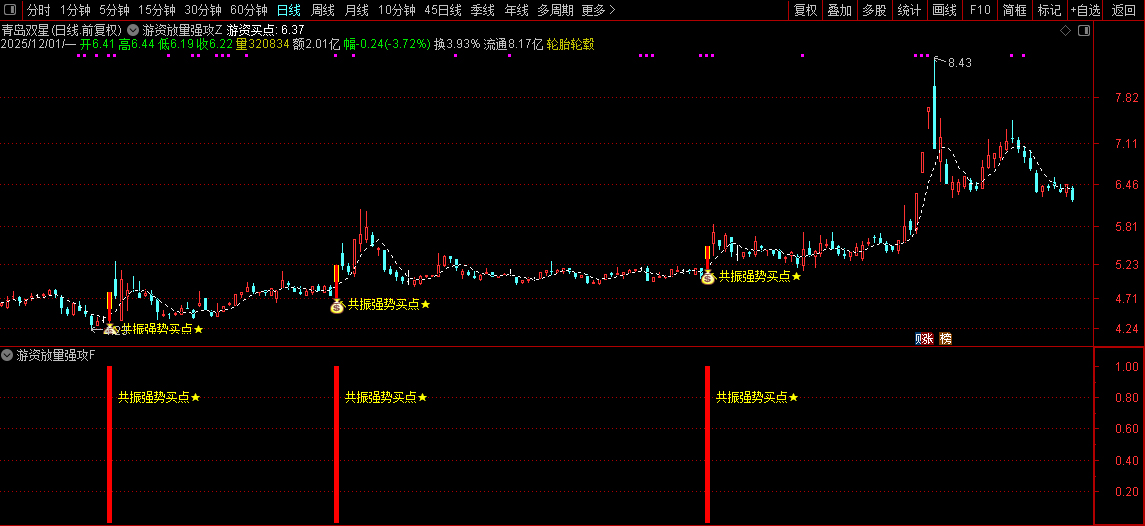
Task: Click the 5.81 price axis label
Action: coord(1127,227)
